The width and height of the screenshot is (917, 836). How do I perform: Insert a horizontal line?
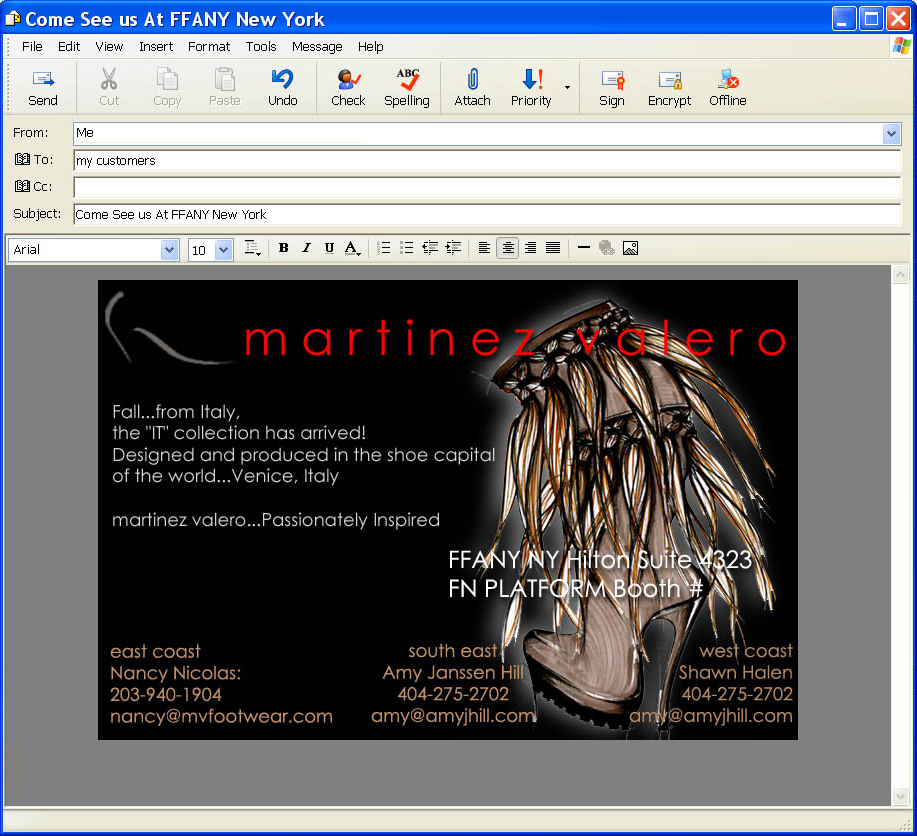coord(584,248)
